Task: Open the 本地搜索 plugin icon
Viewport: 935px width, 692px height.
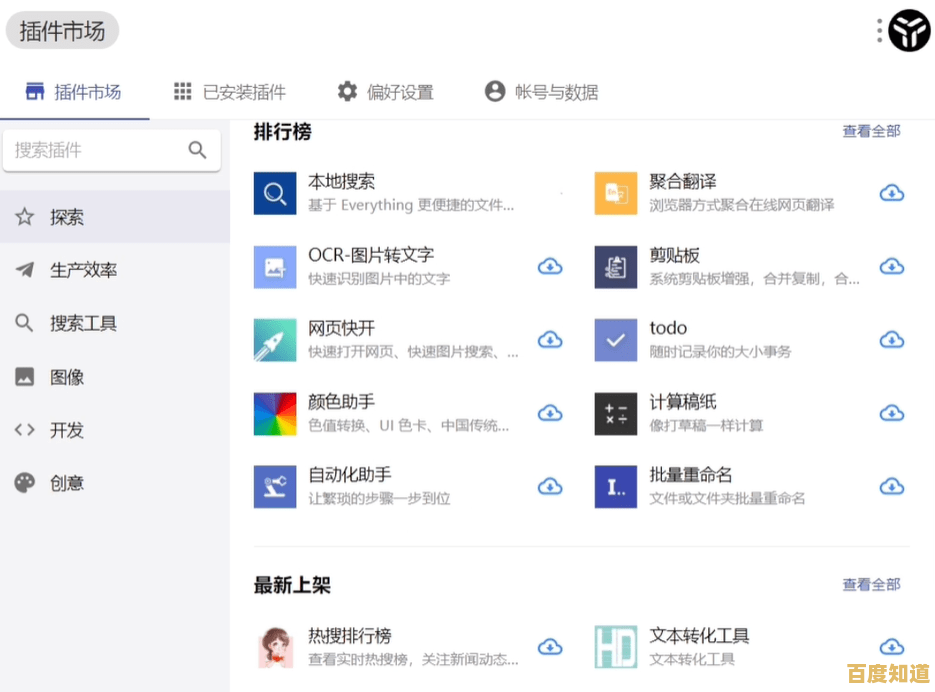Action: (x=275, y=193)
